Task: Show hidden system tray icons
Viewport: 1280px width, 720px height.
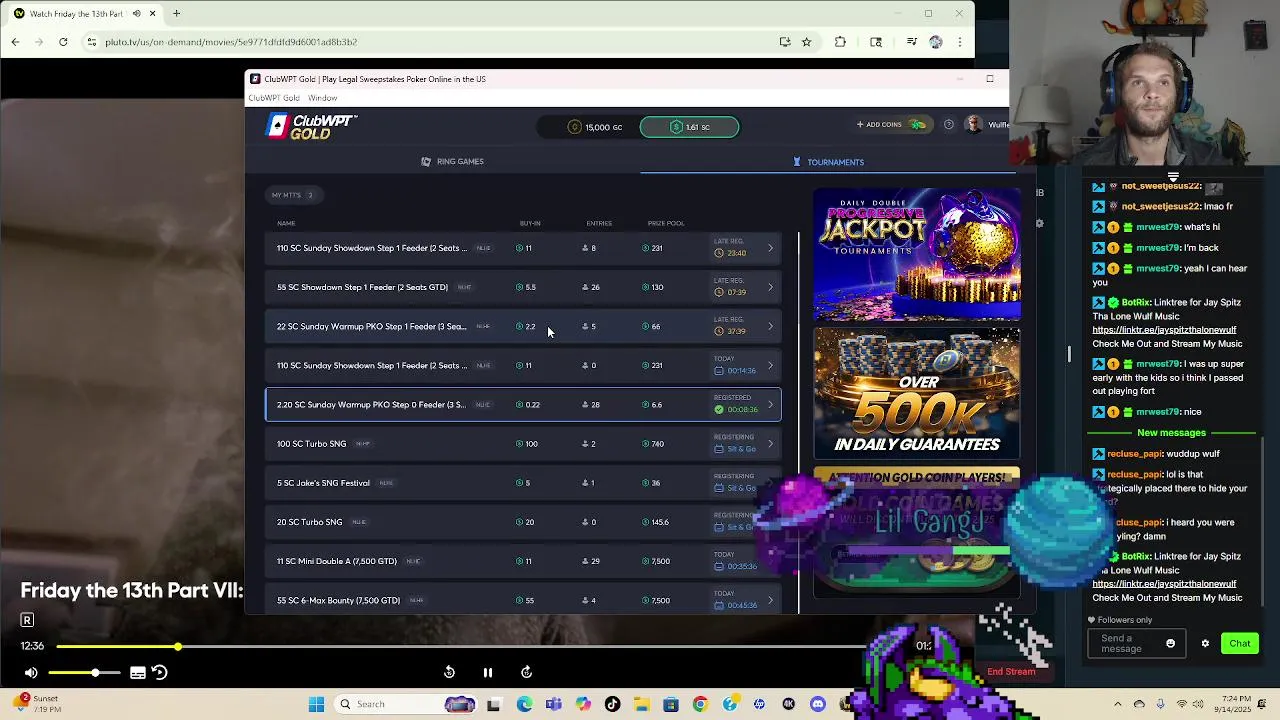Action: [x=1118, y=704]
